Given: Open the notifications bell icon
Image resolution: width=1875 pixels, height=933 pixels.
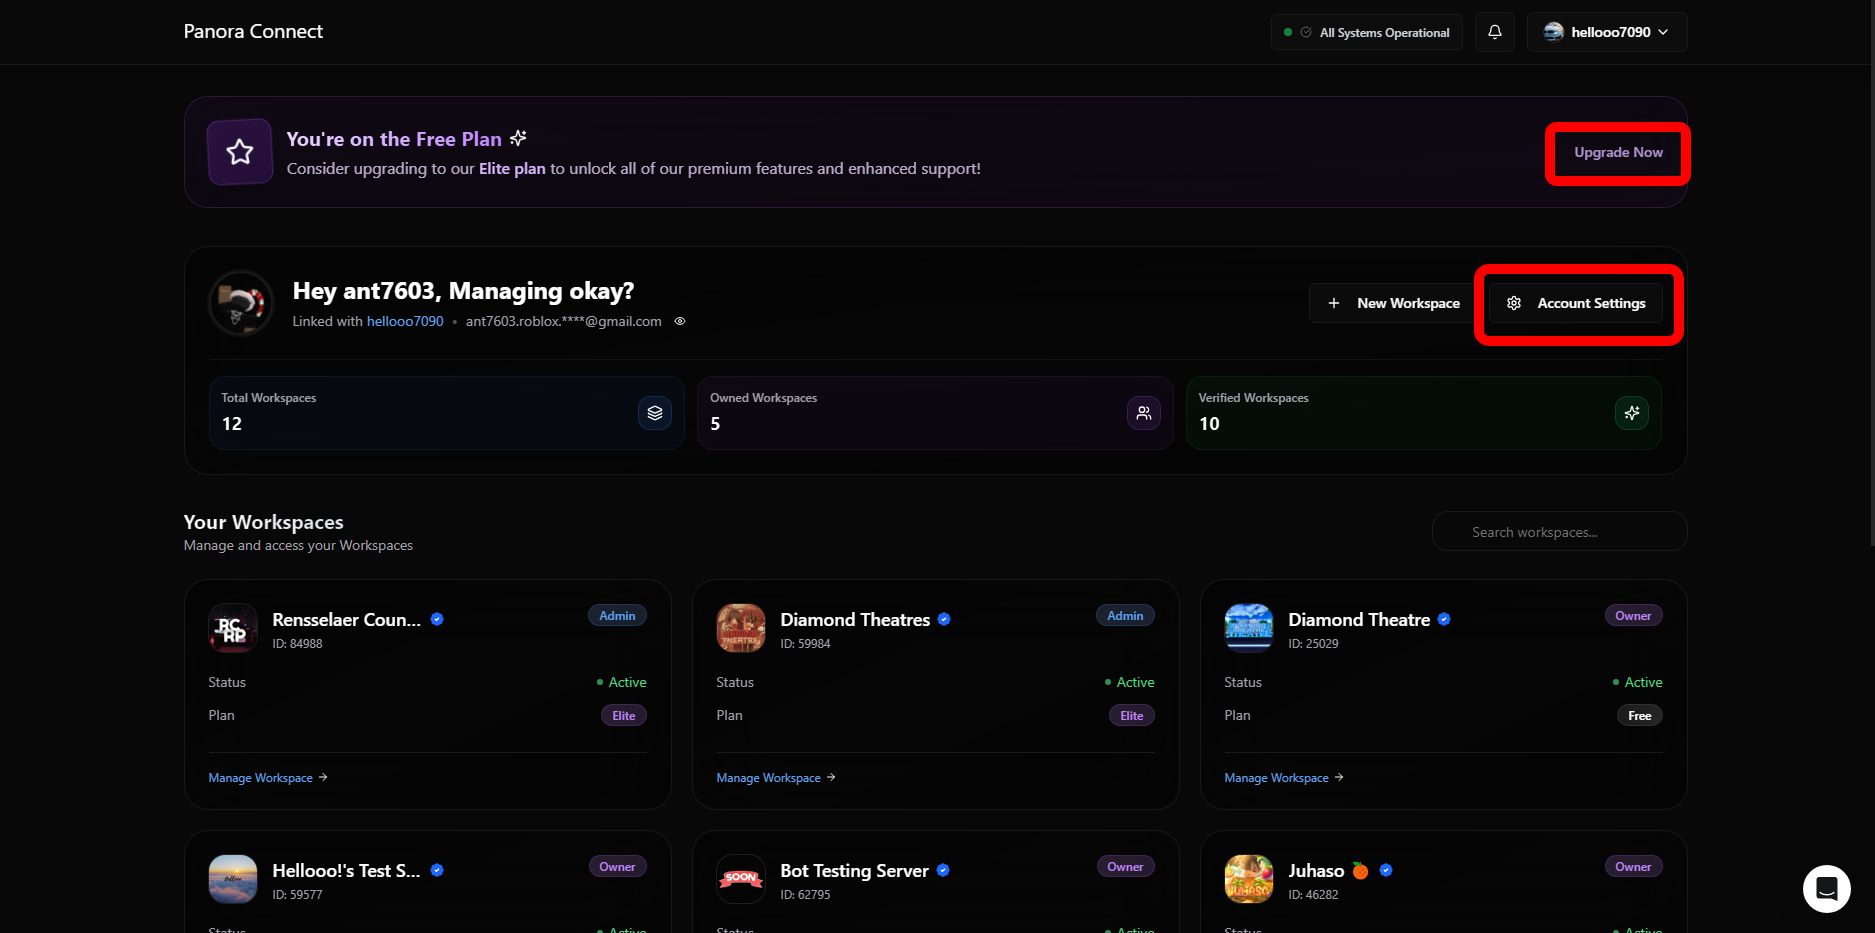Looking at the screenshot, I should coord(1494,31).
